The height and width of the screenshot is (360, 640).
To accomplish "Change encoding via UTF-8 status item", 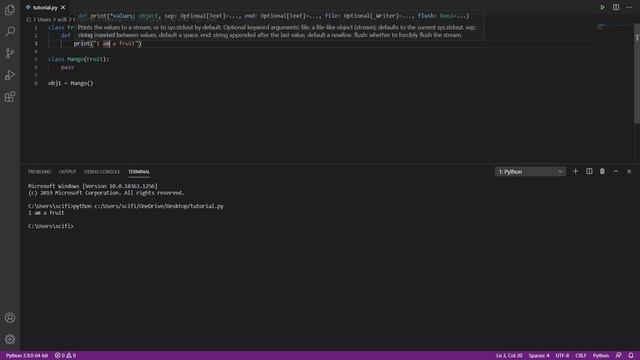I will pyautogui.click(x=562, y=356).
